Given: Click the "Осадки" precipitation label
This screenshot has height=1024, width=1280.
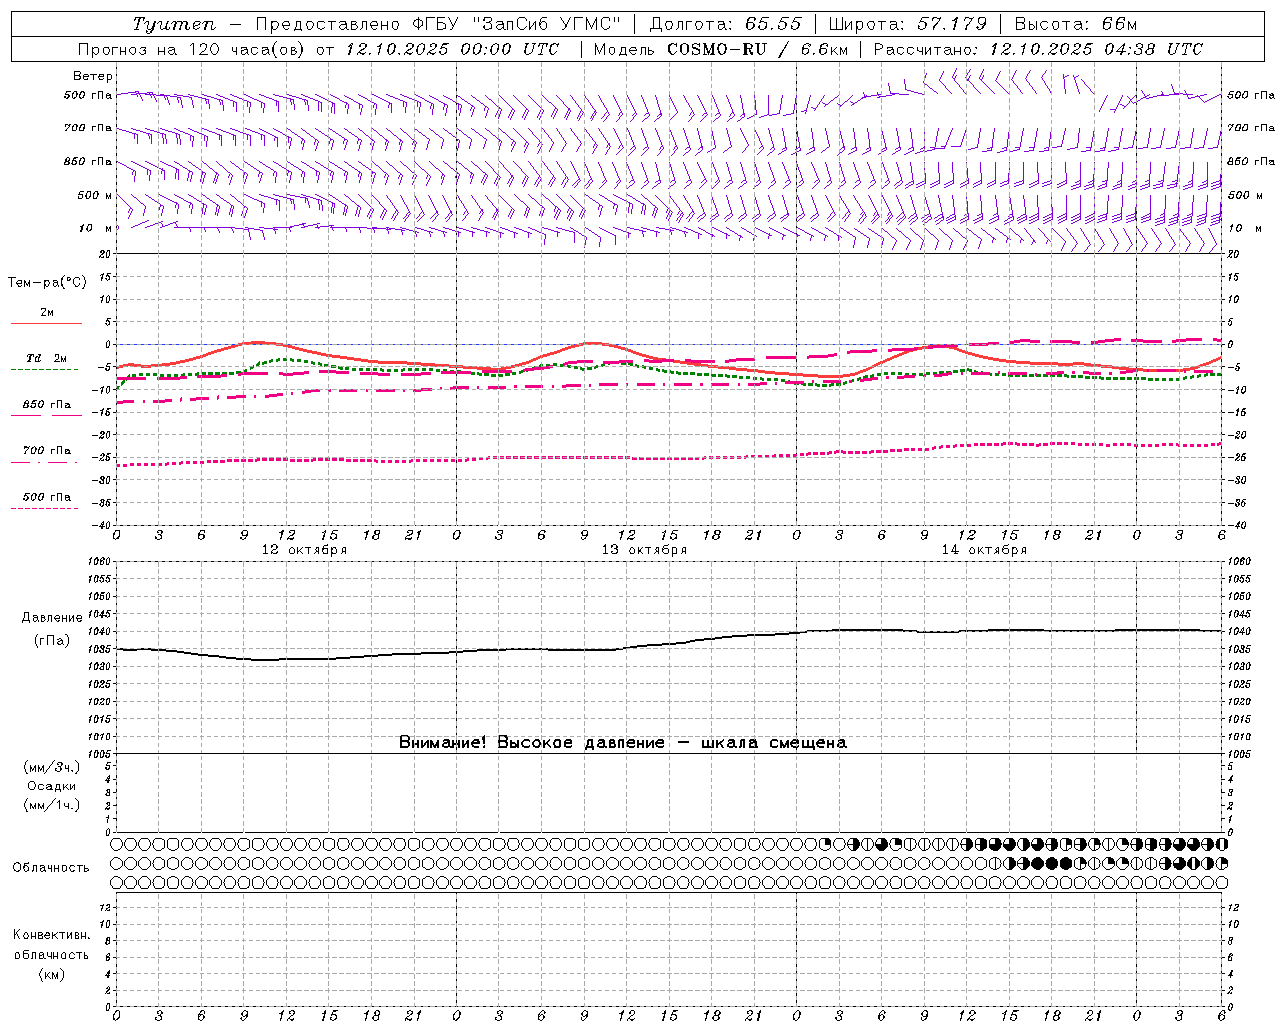Looking at the screenshot, I should pyautogui.click(x=52, y=786).
